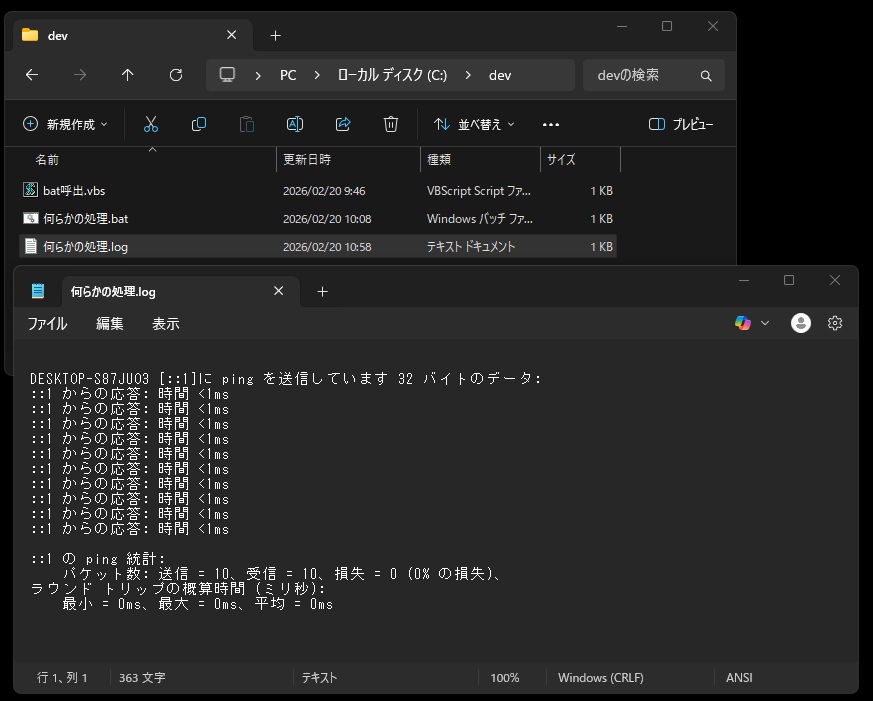Go up one folder level with up arrow

[x=127, y=75]
